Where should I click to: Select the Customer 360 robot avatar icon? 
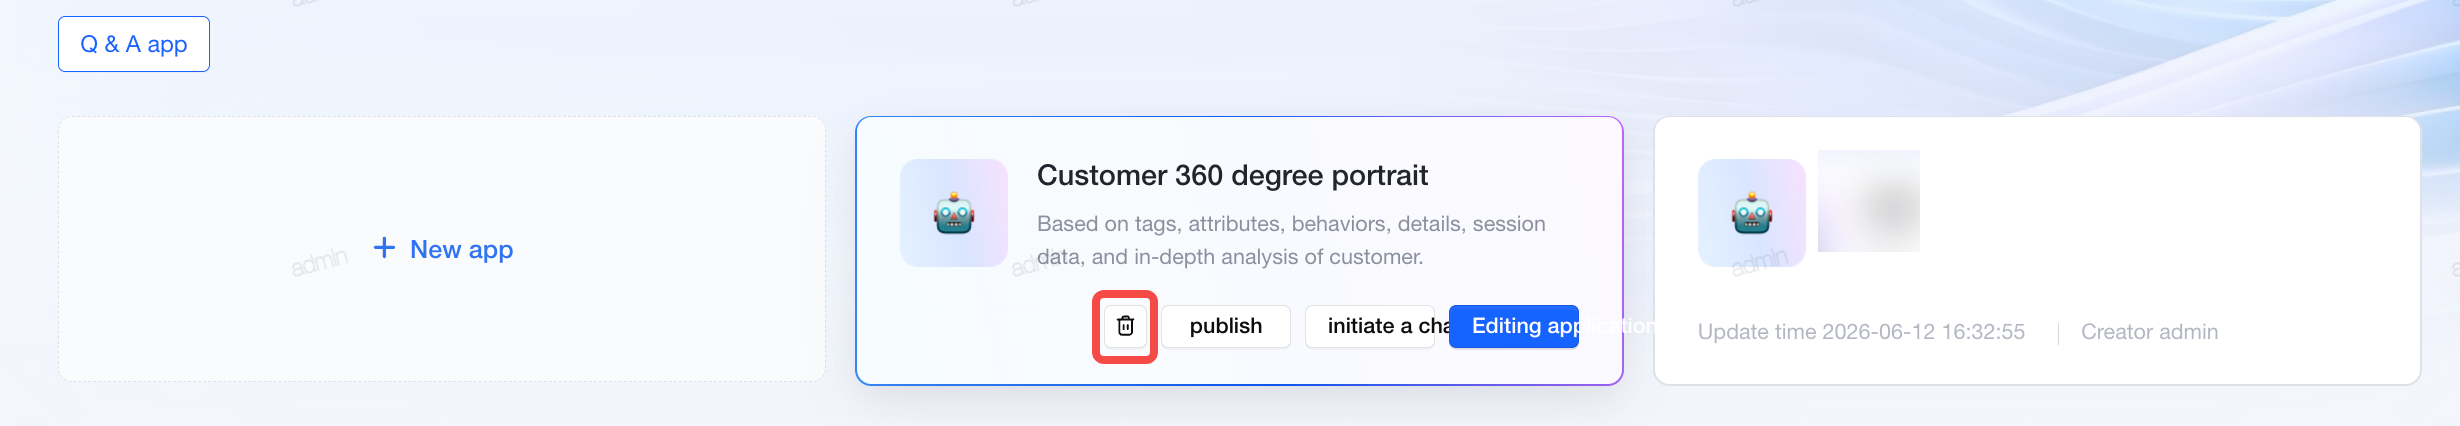coord(954,213)
